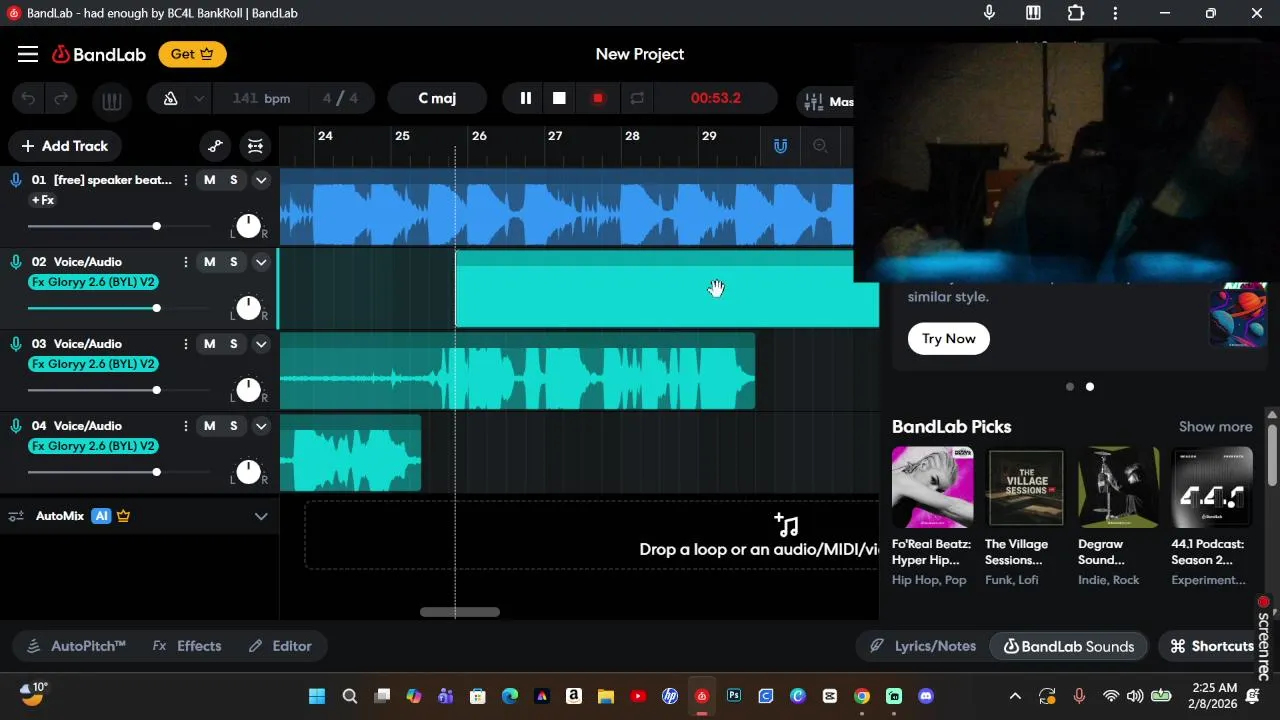Expand track 03 chevron

(261, 344)
